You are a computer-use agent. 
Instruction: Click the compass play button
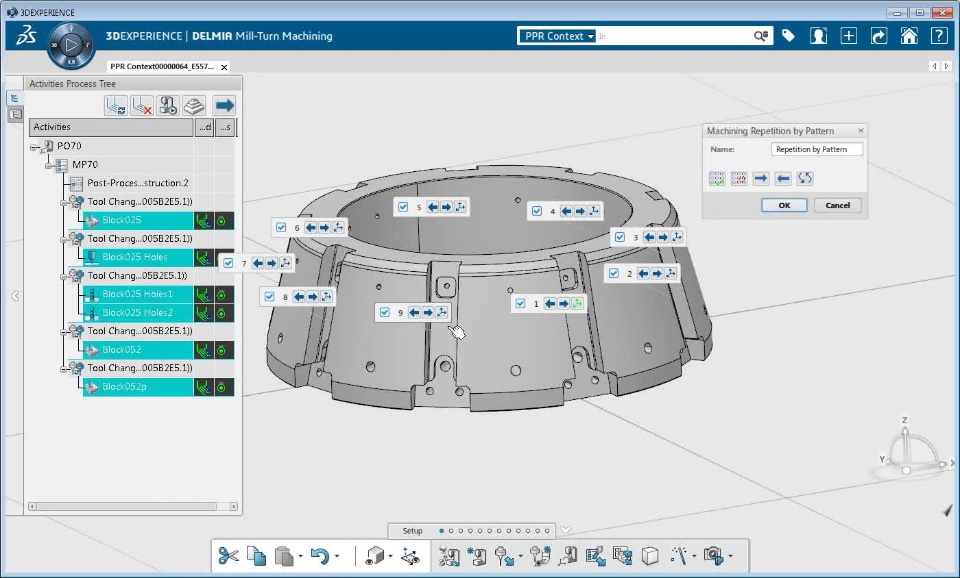tap(71, 45)
